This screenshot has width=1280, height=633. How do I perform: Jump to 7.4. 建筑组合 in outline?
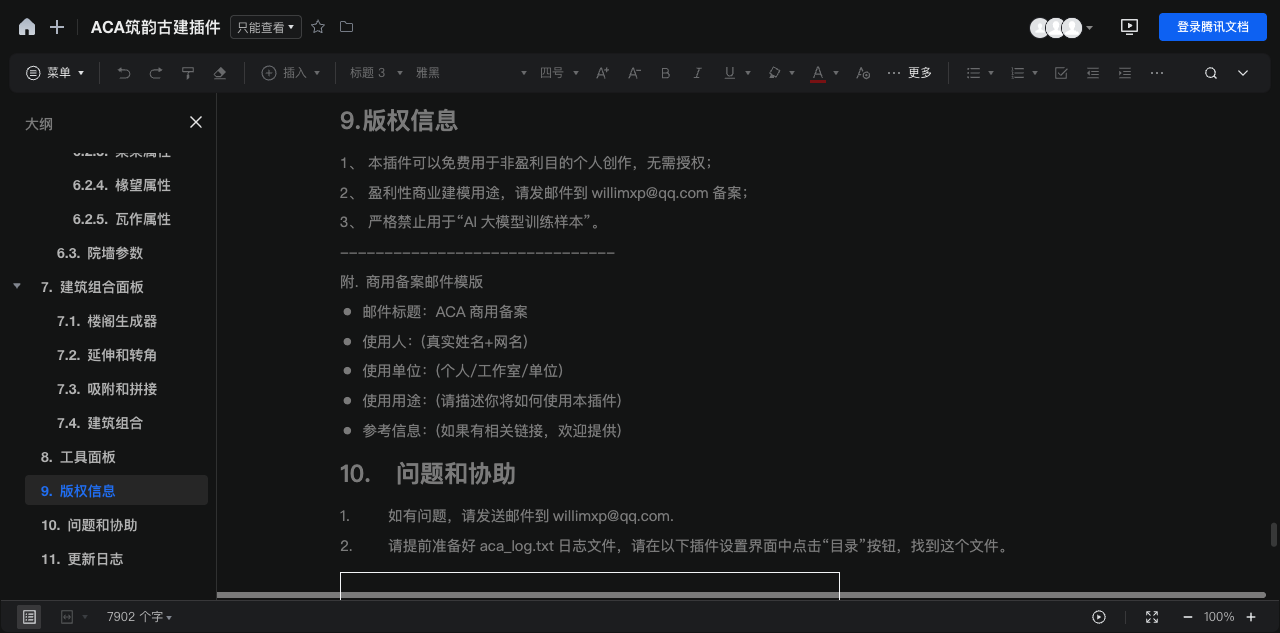[x=100, y=423]
